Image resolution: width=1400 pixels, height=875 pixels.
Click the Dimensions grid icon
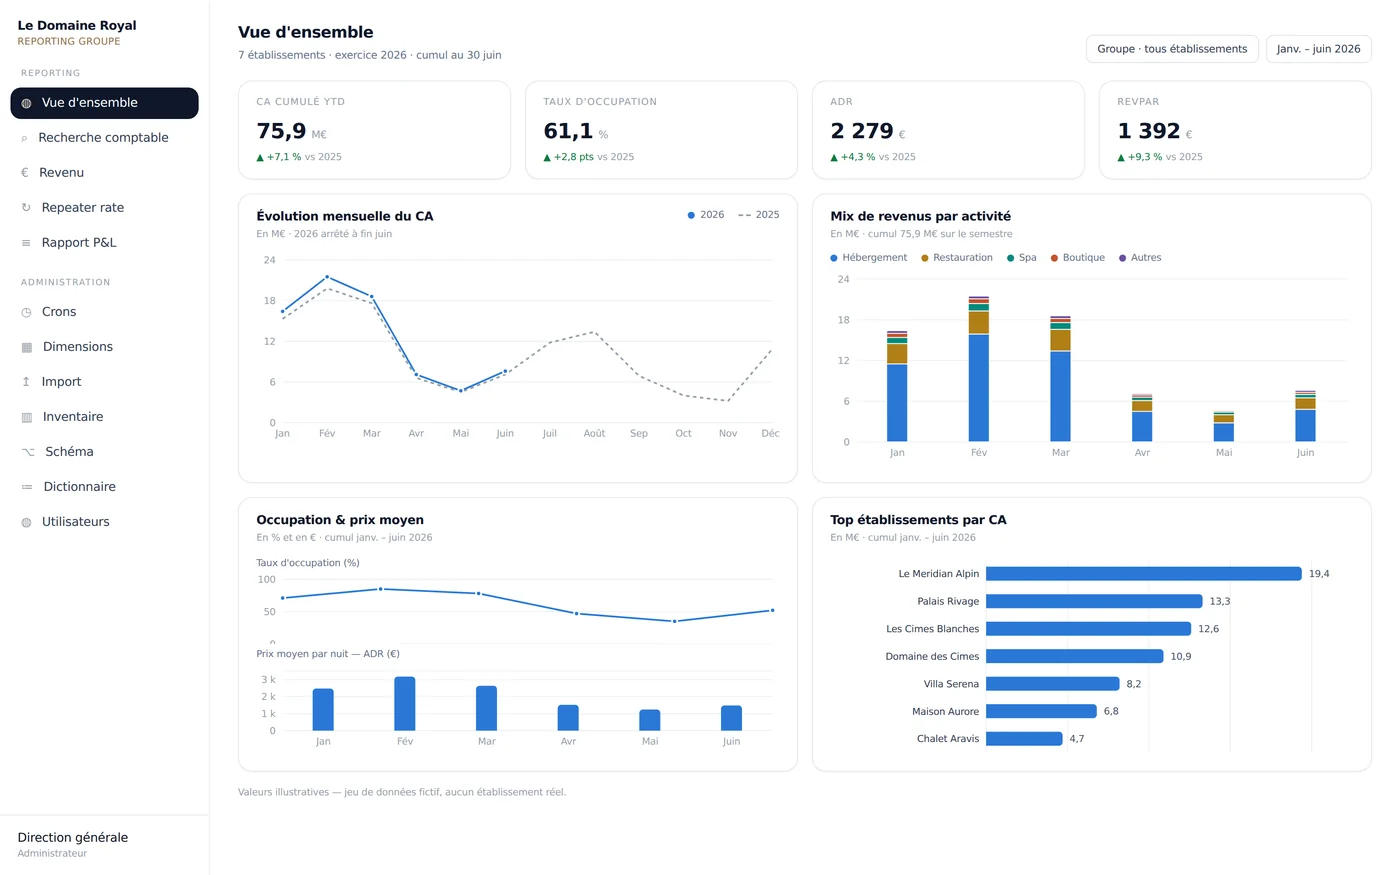pos(27,347)
